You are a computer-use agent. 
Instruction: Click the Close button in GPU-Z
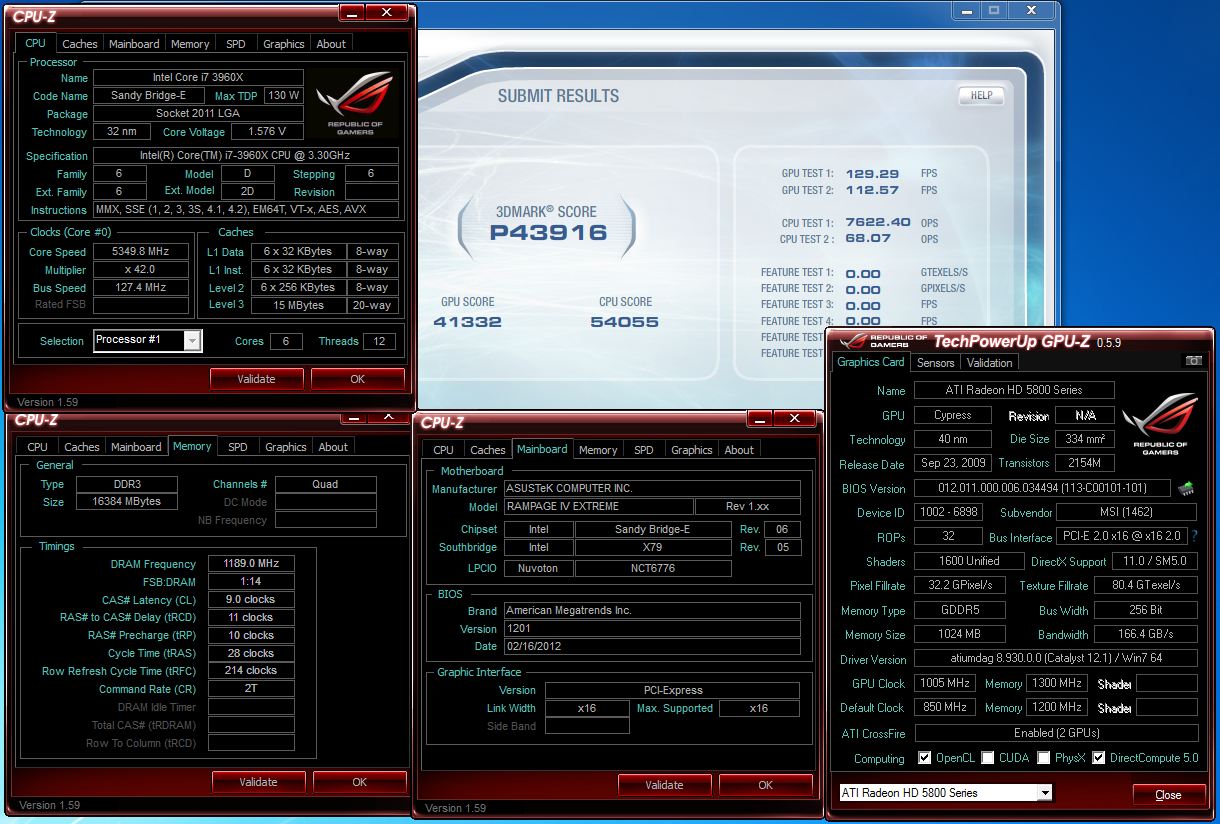1168,795
